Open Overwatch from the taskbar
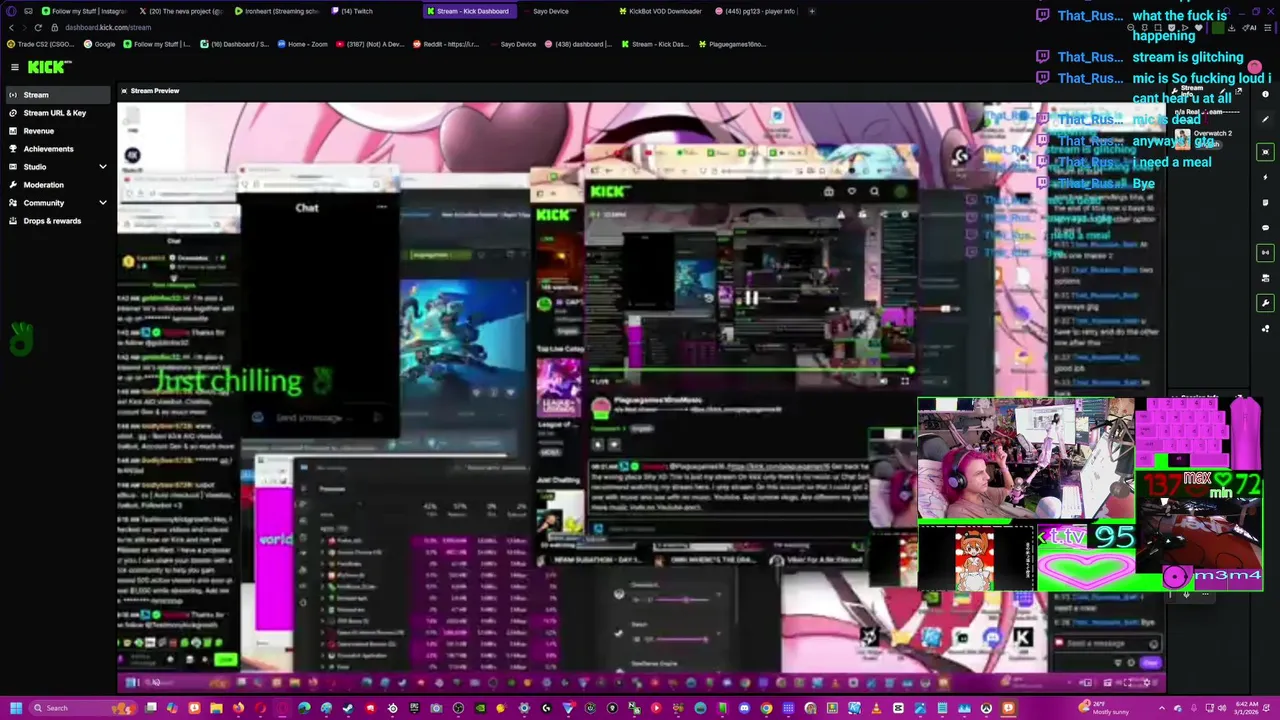The height and width of the screenshot is (720, 1280). (x=986, y=708)
